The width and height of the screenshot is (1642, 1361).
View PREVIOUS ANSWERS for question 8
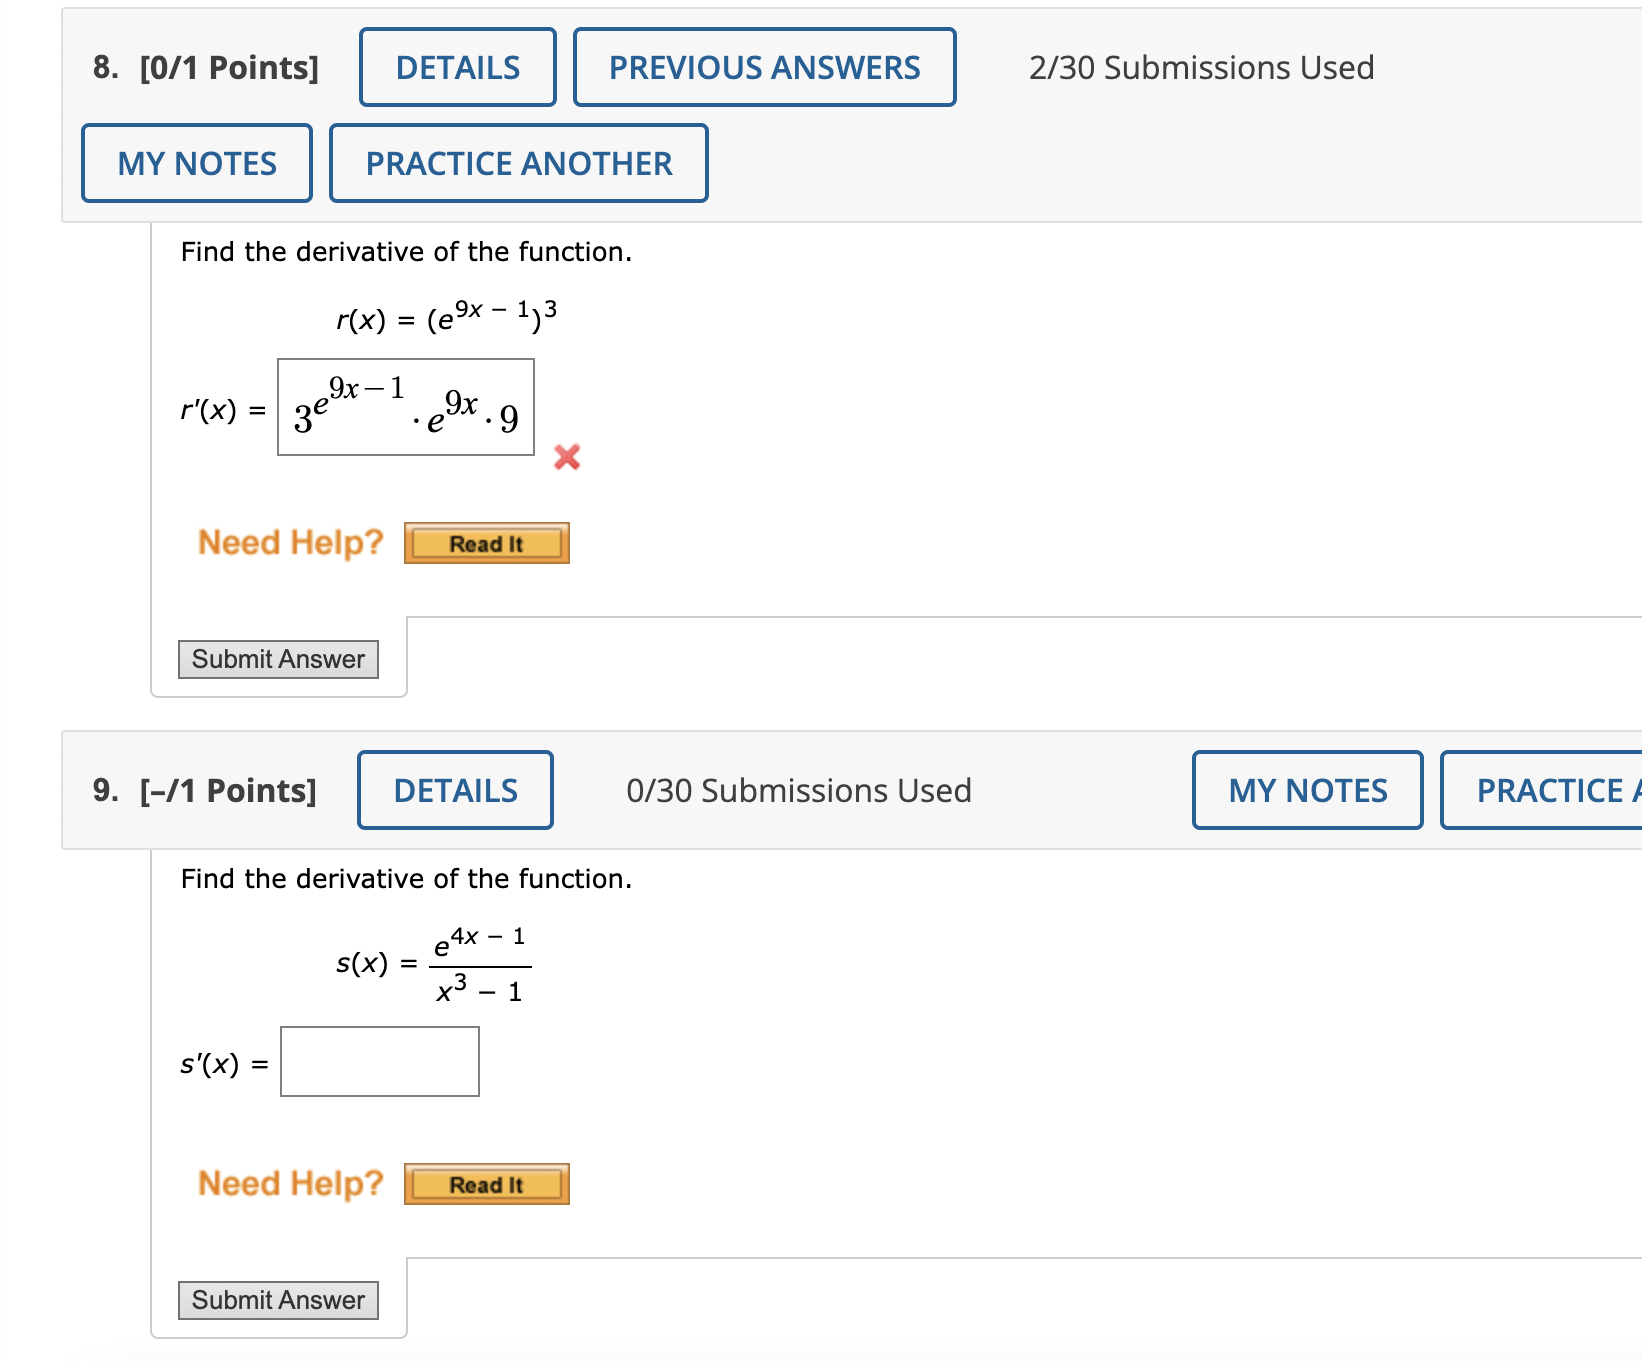[764, 67]
